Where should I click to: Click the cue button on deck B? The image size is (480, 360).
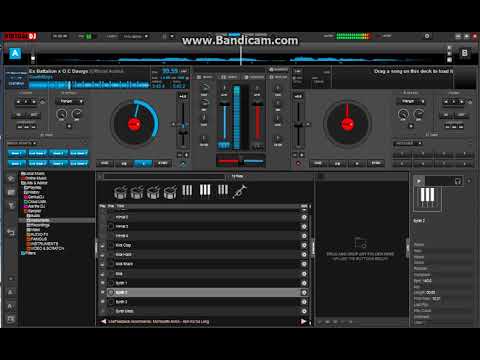[x=318, y=163]
